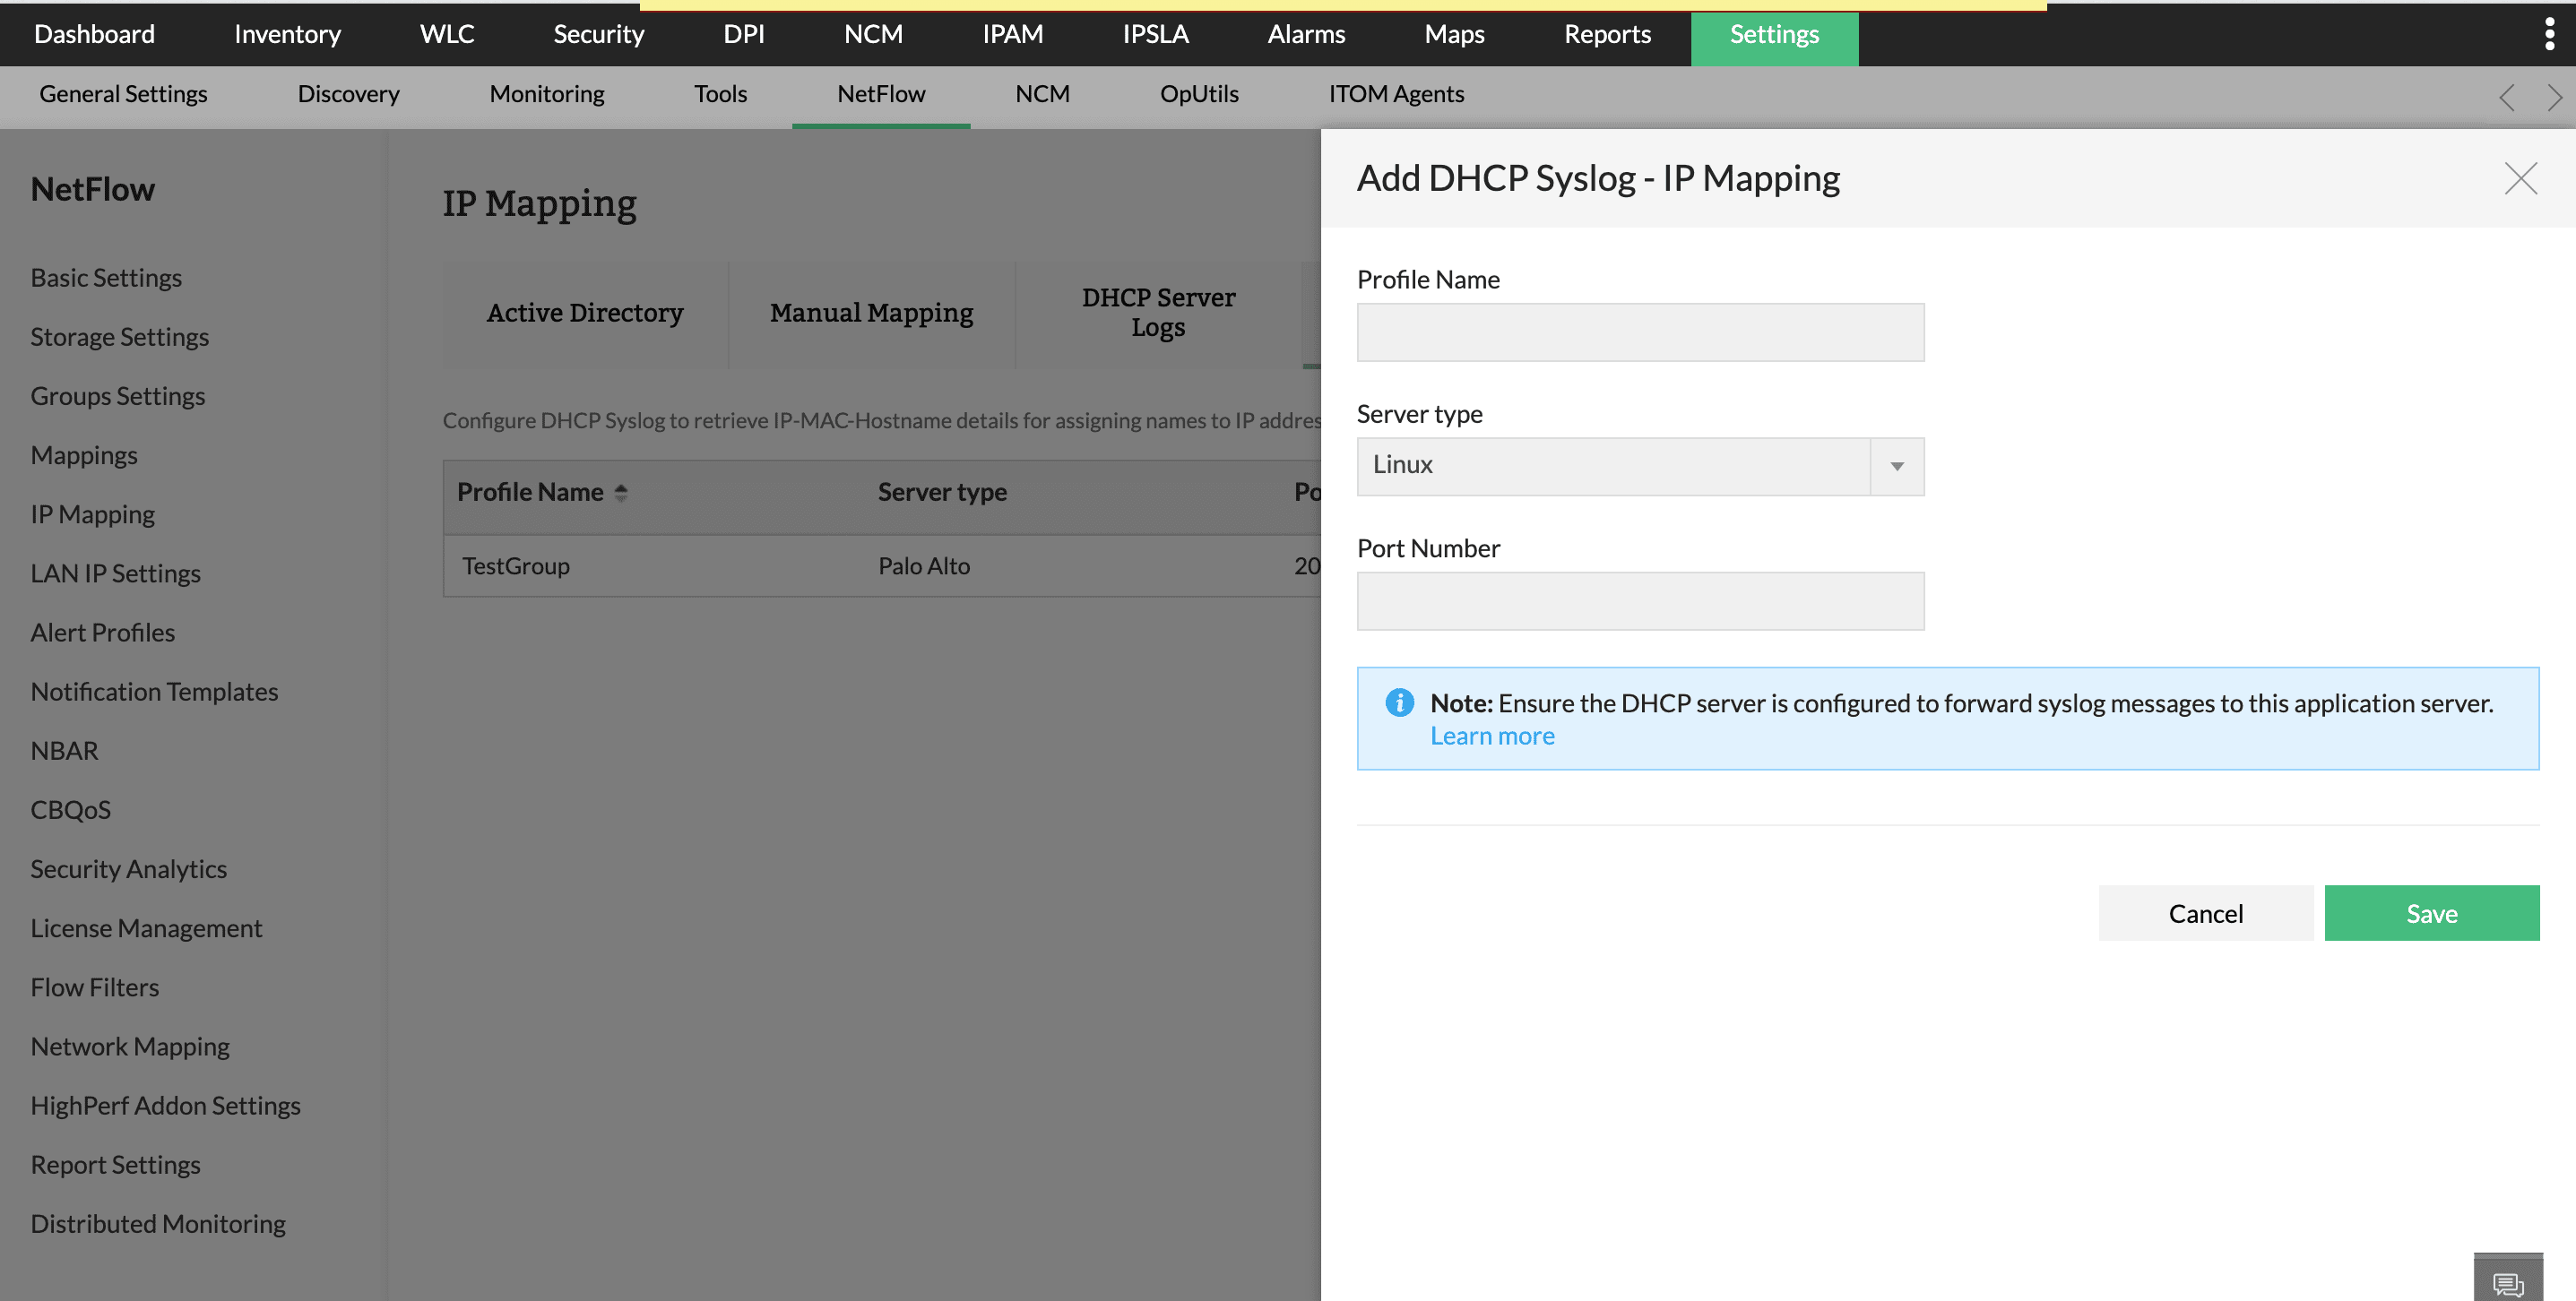Expand the Server type dropdown arrow

coord(1896,466)
